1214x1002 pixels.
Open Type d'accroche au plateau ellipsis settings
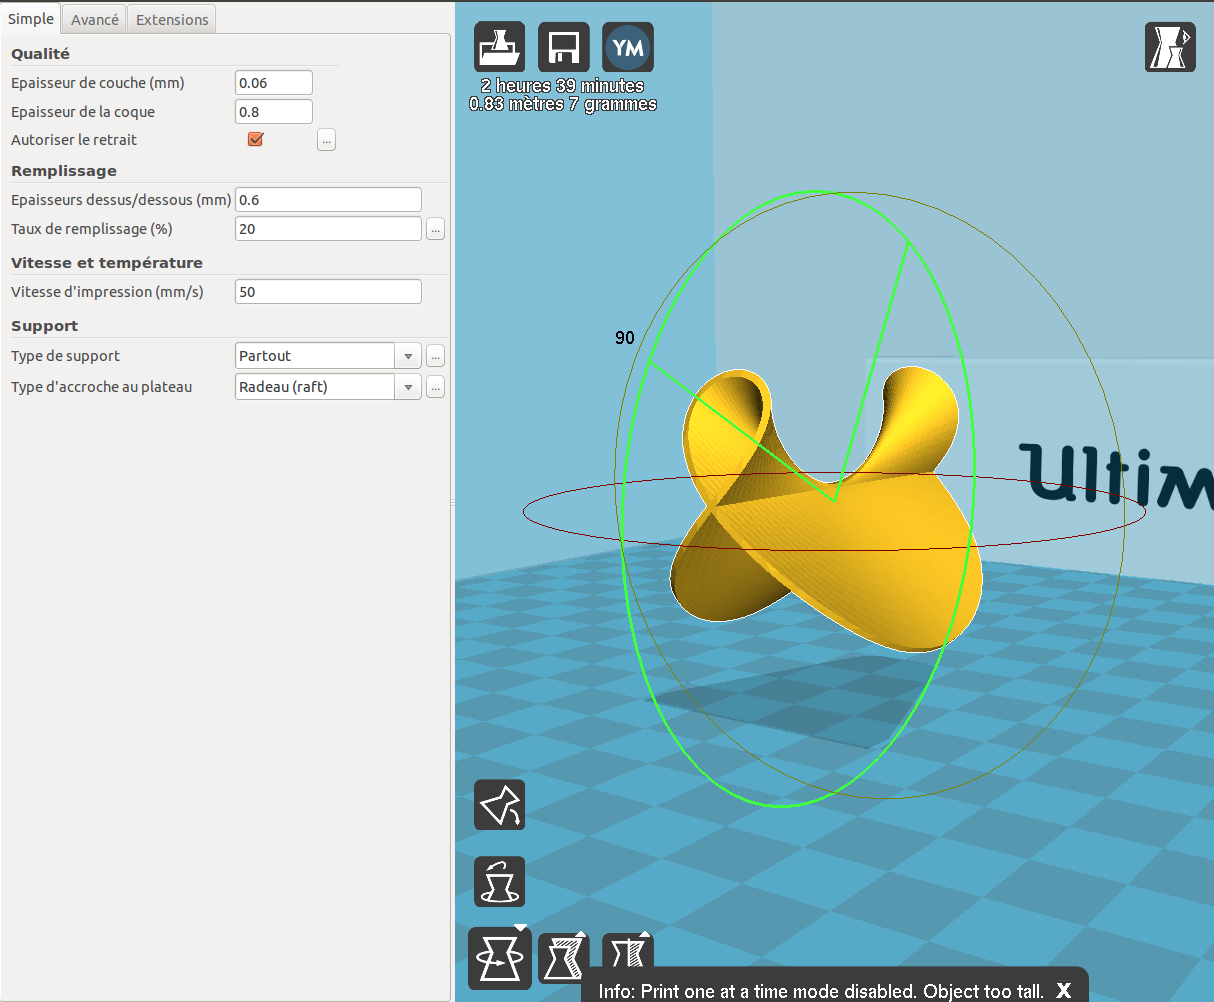point(435,387)
